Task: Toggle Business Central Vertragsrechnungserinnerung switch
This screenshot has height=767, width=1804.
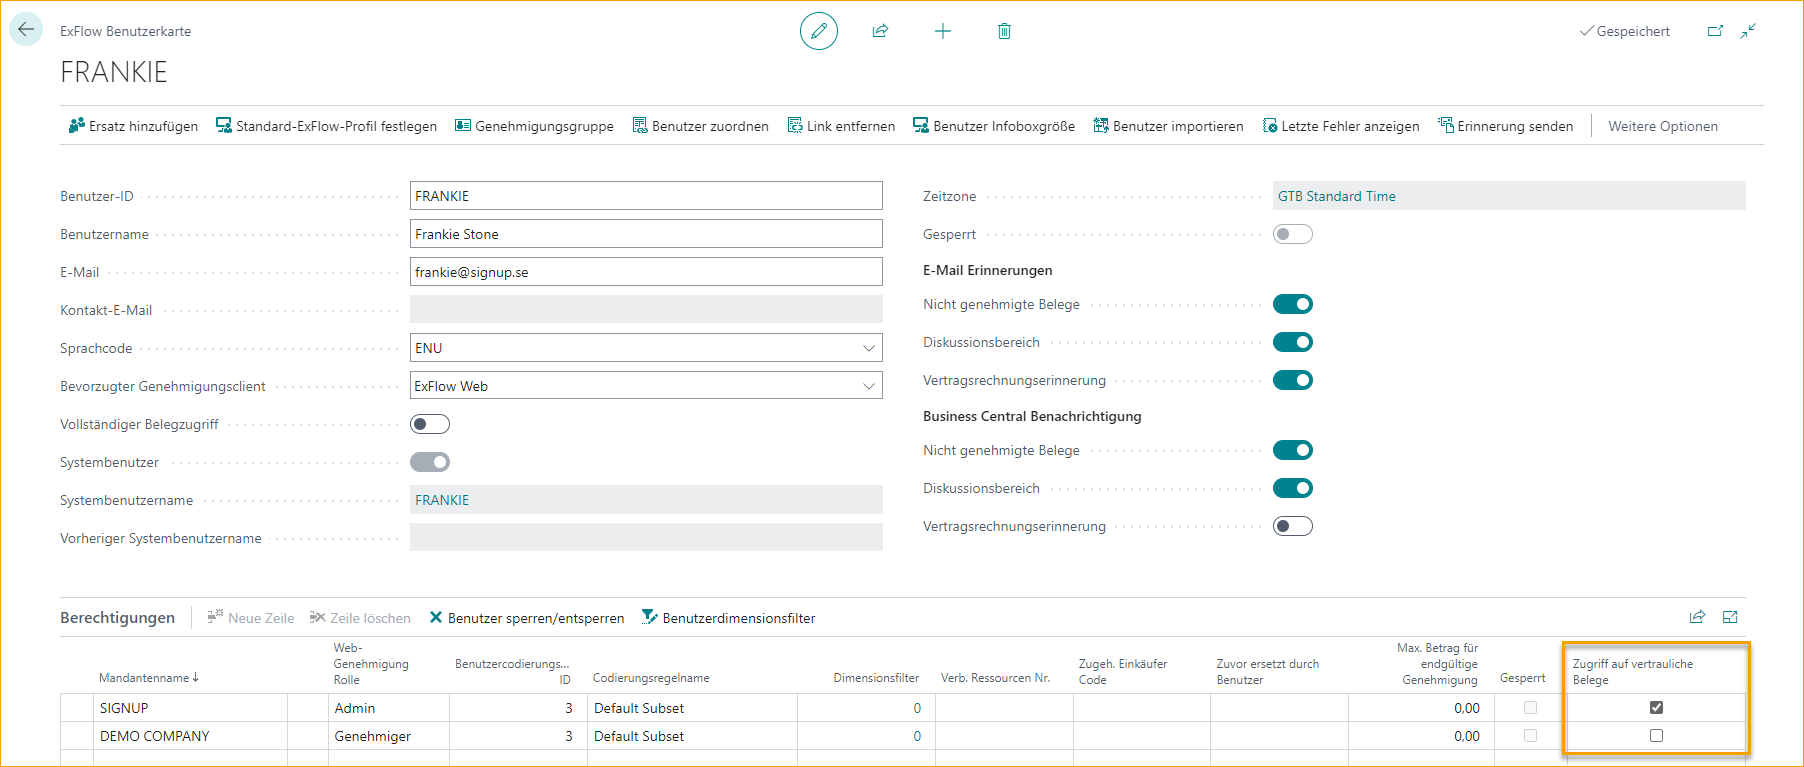Action: (1292, 526)
